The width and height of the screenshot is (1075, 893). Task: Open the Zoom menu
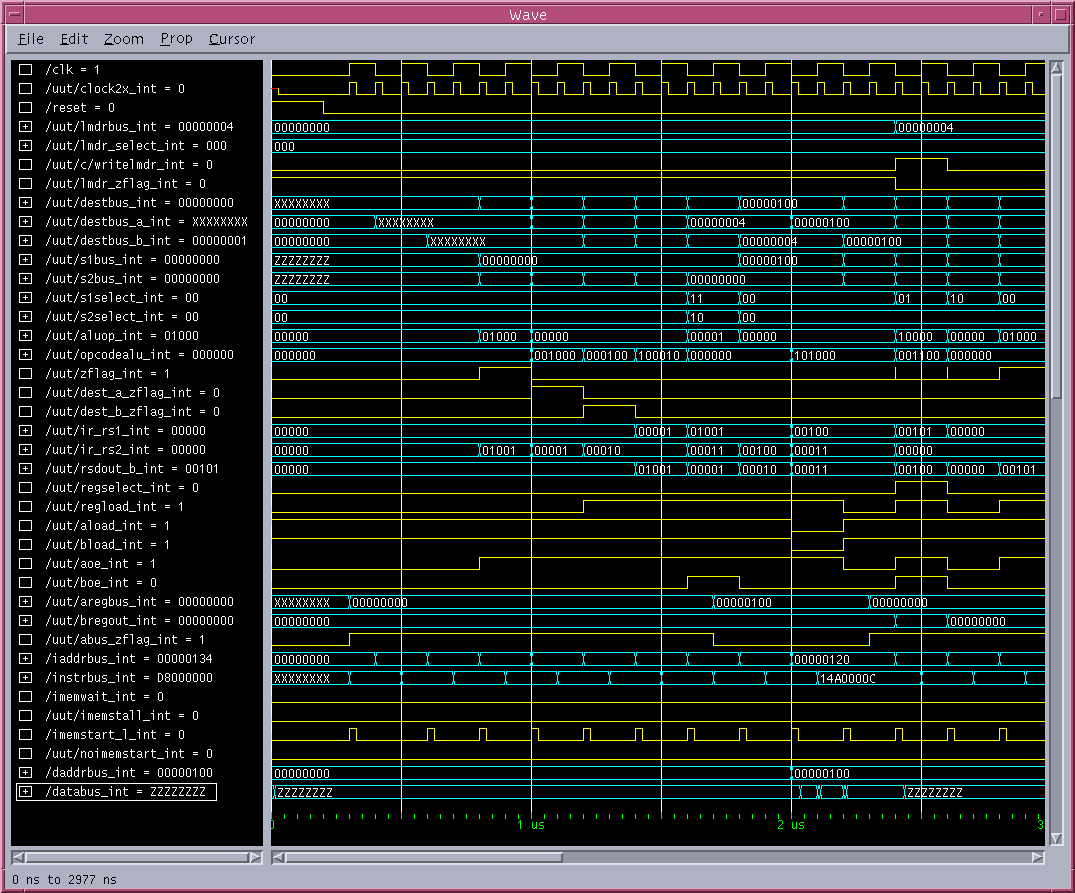pyautogui.click(x=123, y=39)
